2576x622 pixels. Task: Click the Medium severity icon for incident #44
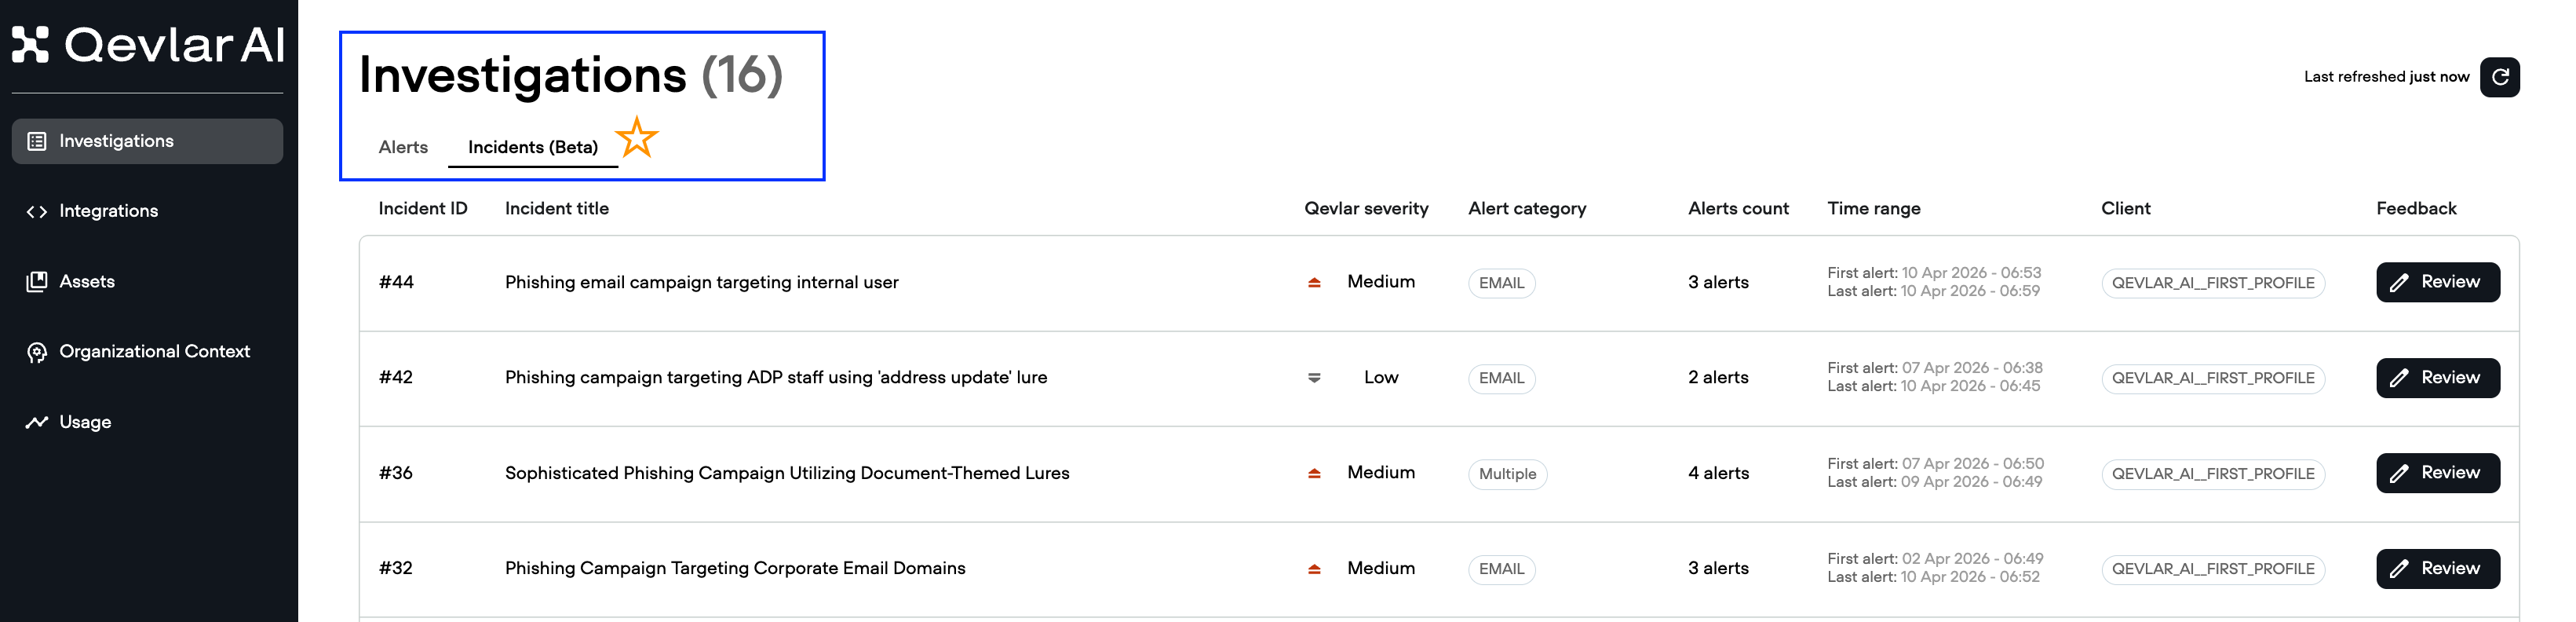pyautogui.click(x=1313, y=282)
